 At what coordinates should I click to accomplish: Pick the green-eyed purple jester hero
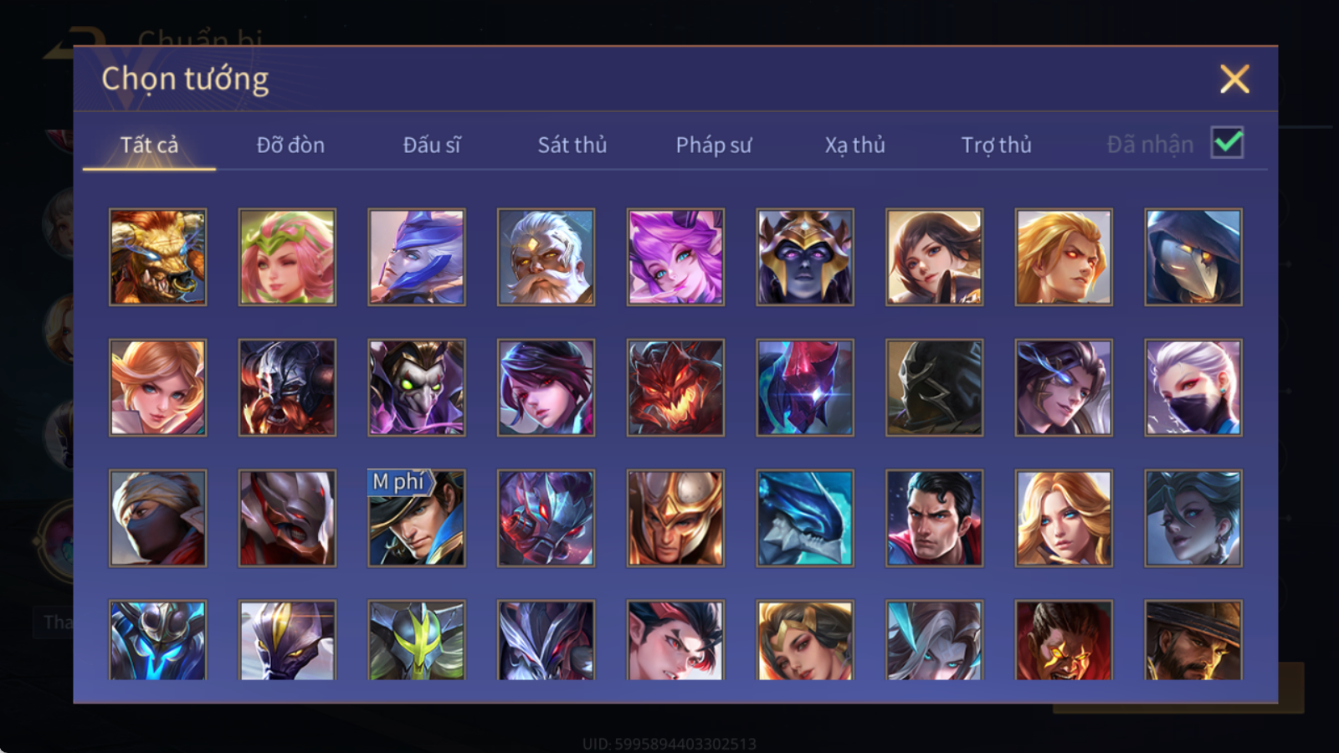click(416, 387)
